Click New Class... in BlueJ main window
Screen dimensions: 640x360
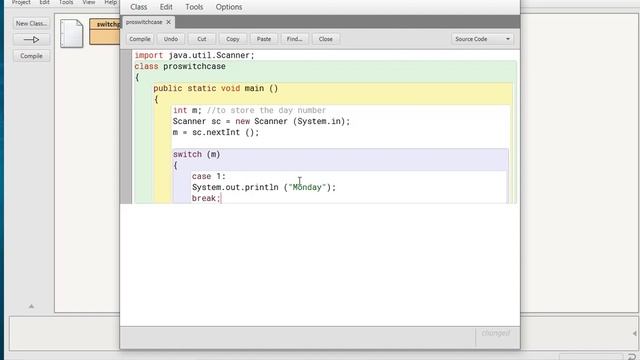[31, 24]
